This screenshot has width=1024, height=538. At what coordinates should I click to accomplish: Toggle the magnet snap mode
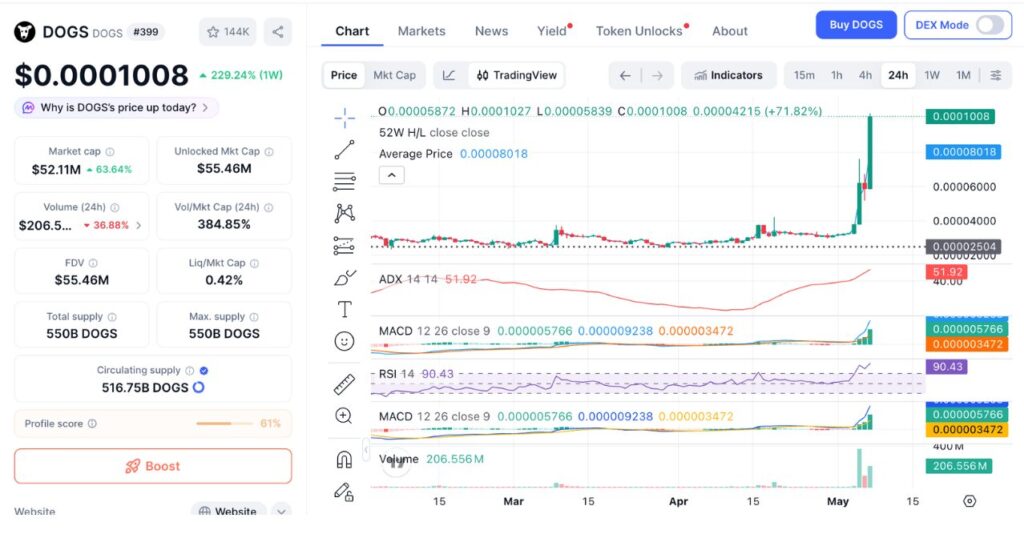(344, 460)
